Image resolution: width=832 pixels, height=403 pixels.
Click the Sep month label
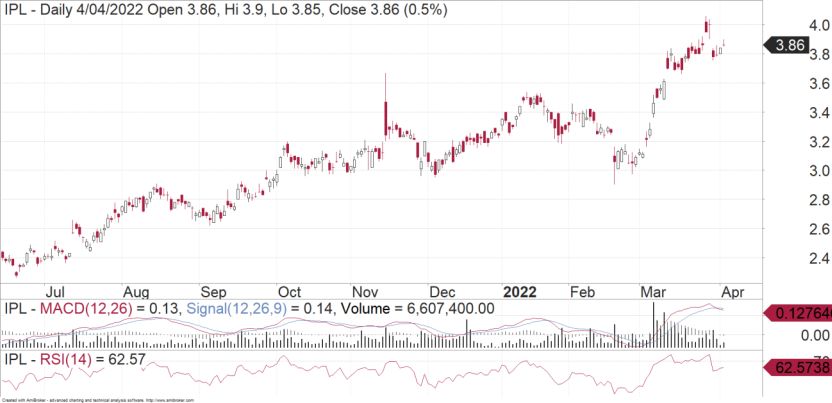pos(214,292)
